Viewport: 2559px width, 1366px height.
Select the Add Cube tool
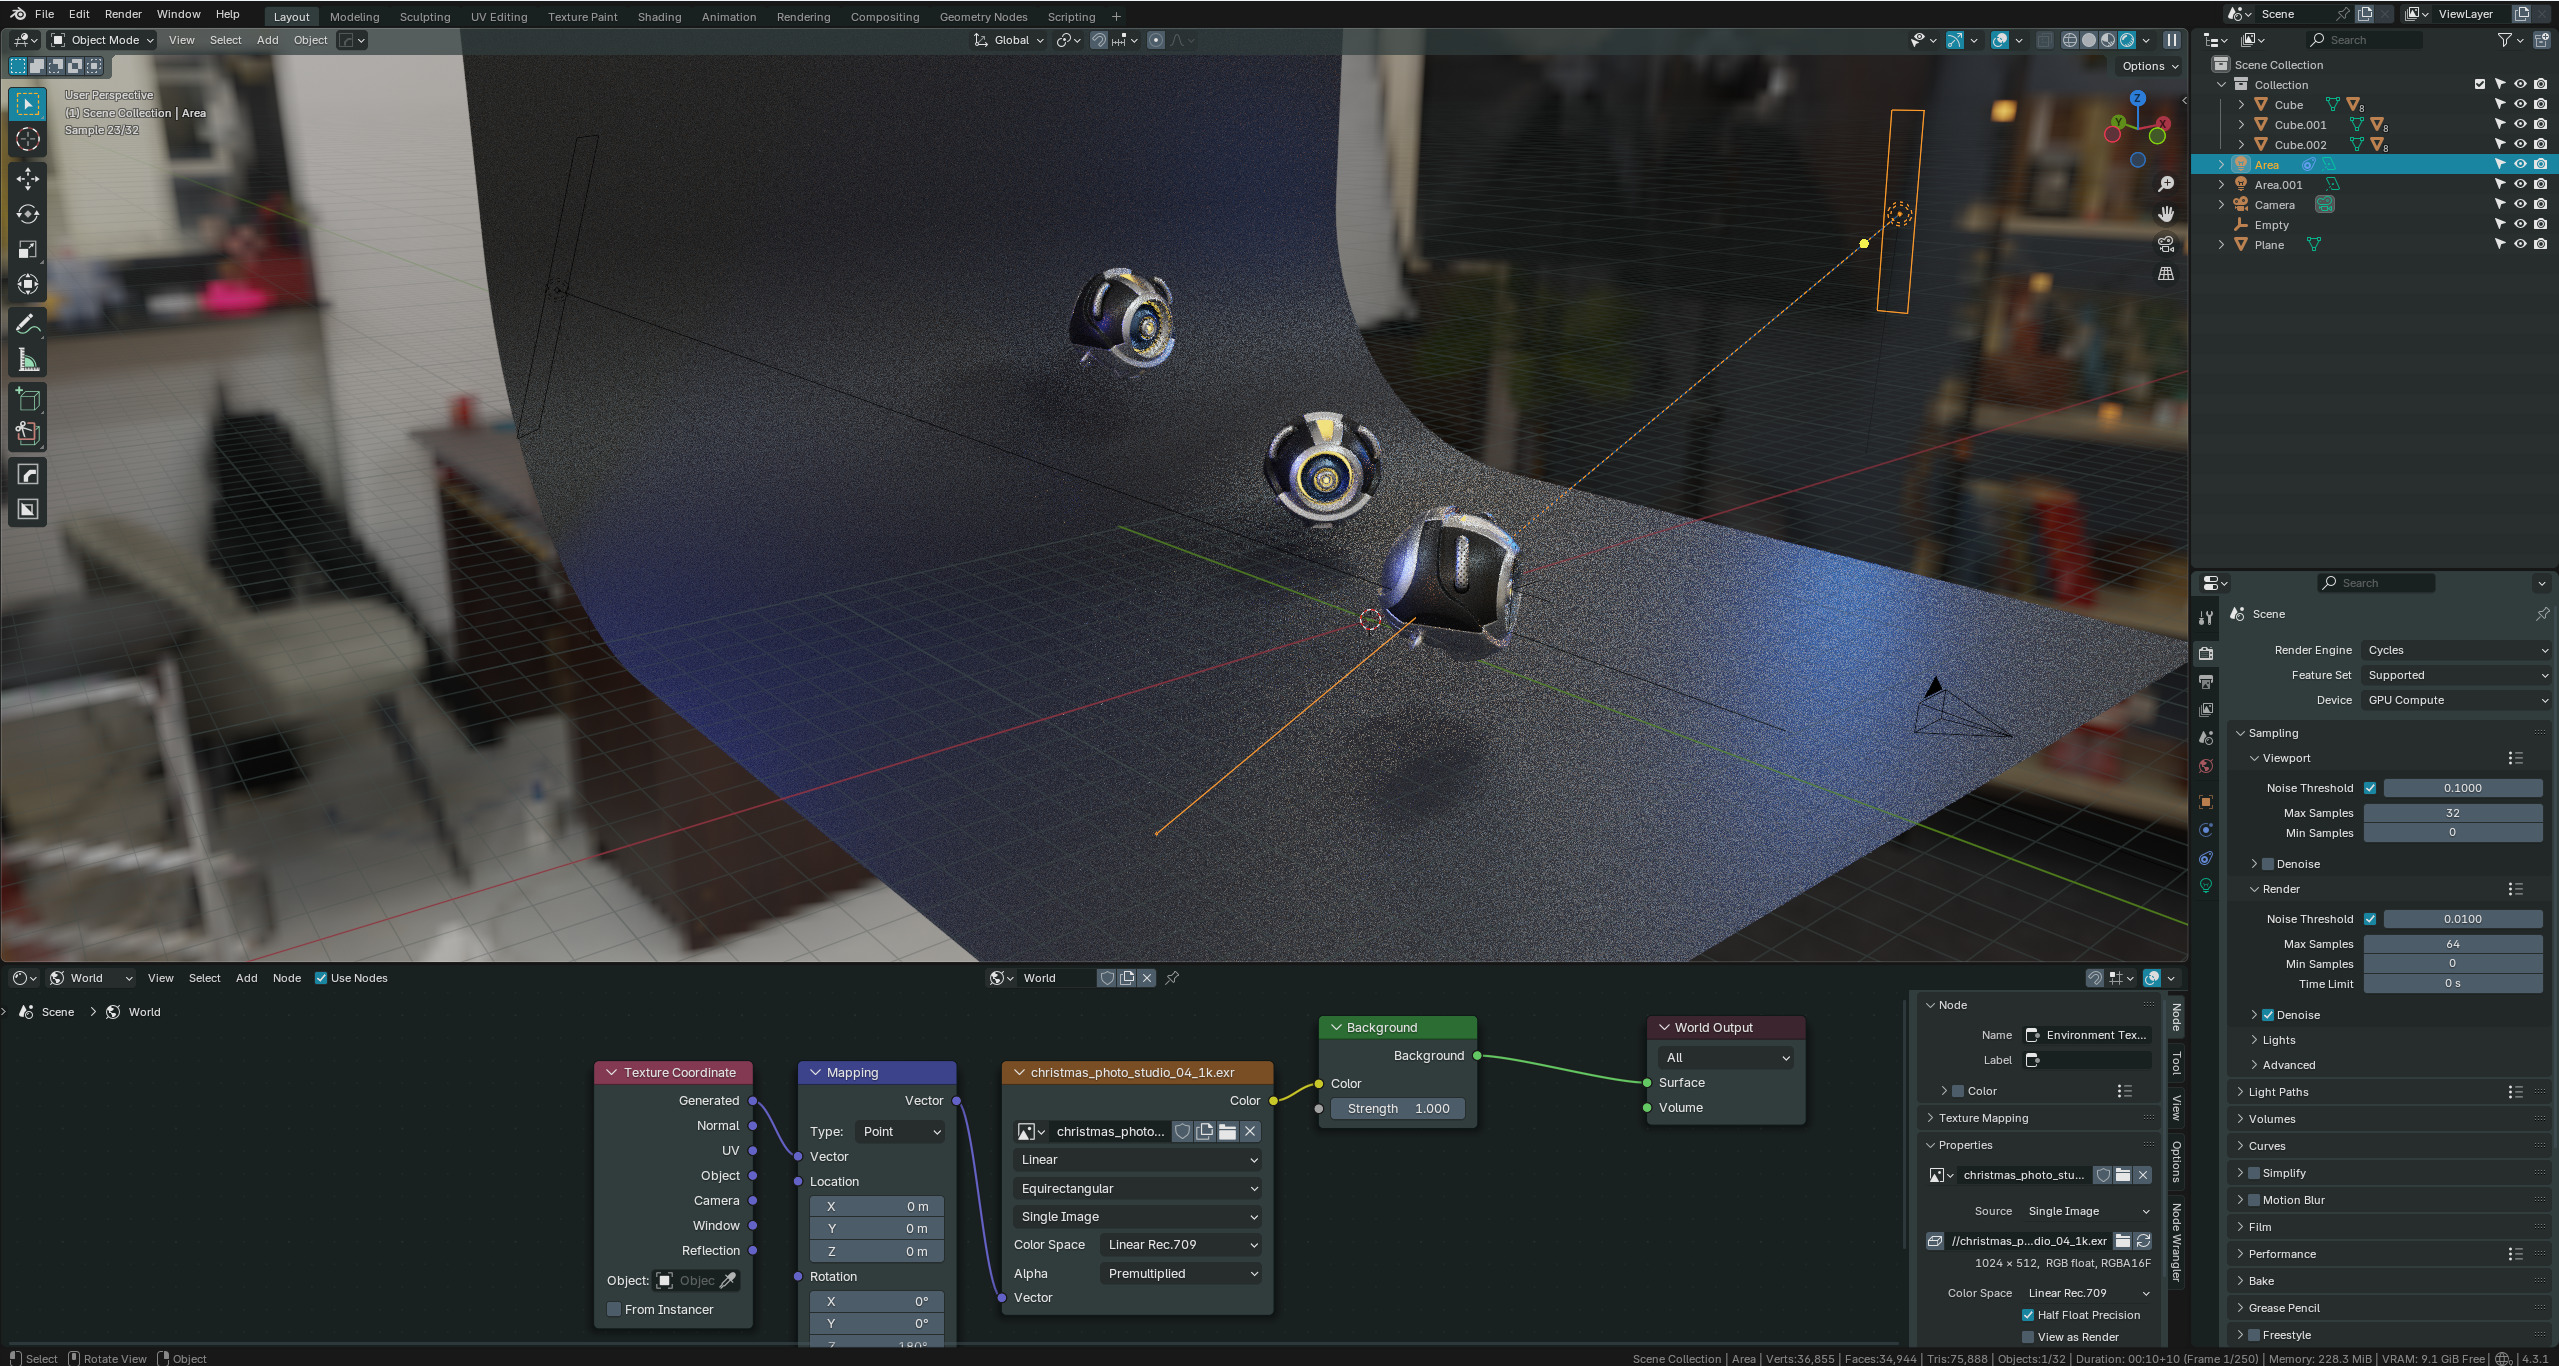(28, 399)
